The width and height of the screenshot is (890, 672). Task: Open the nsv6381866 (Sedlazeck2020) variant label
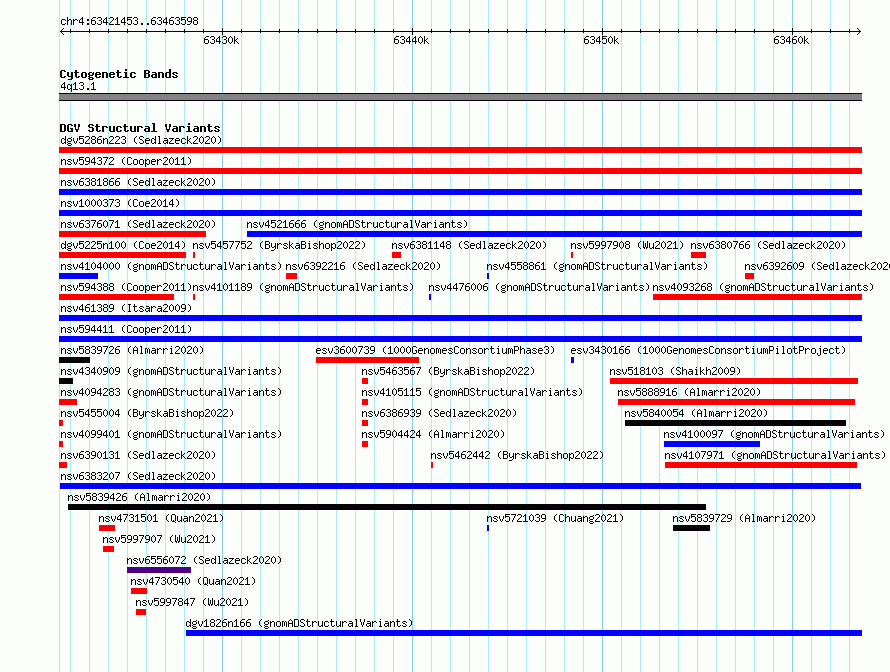138,182
